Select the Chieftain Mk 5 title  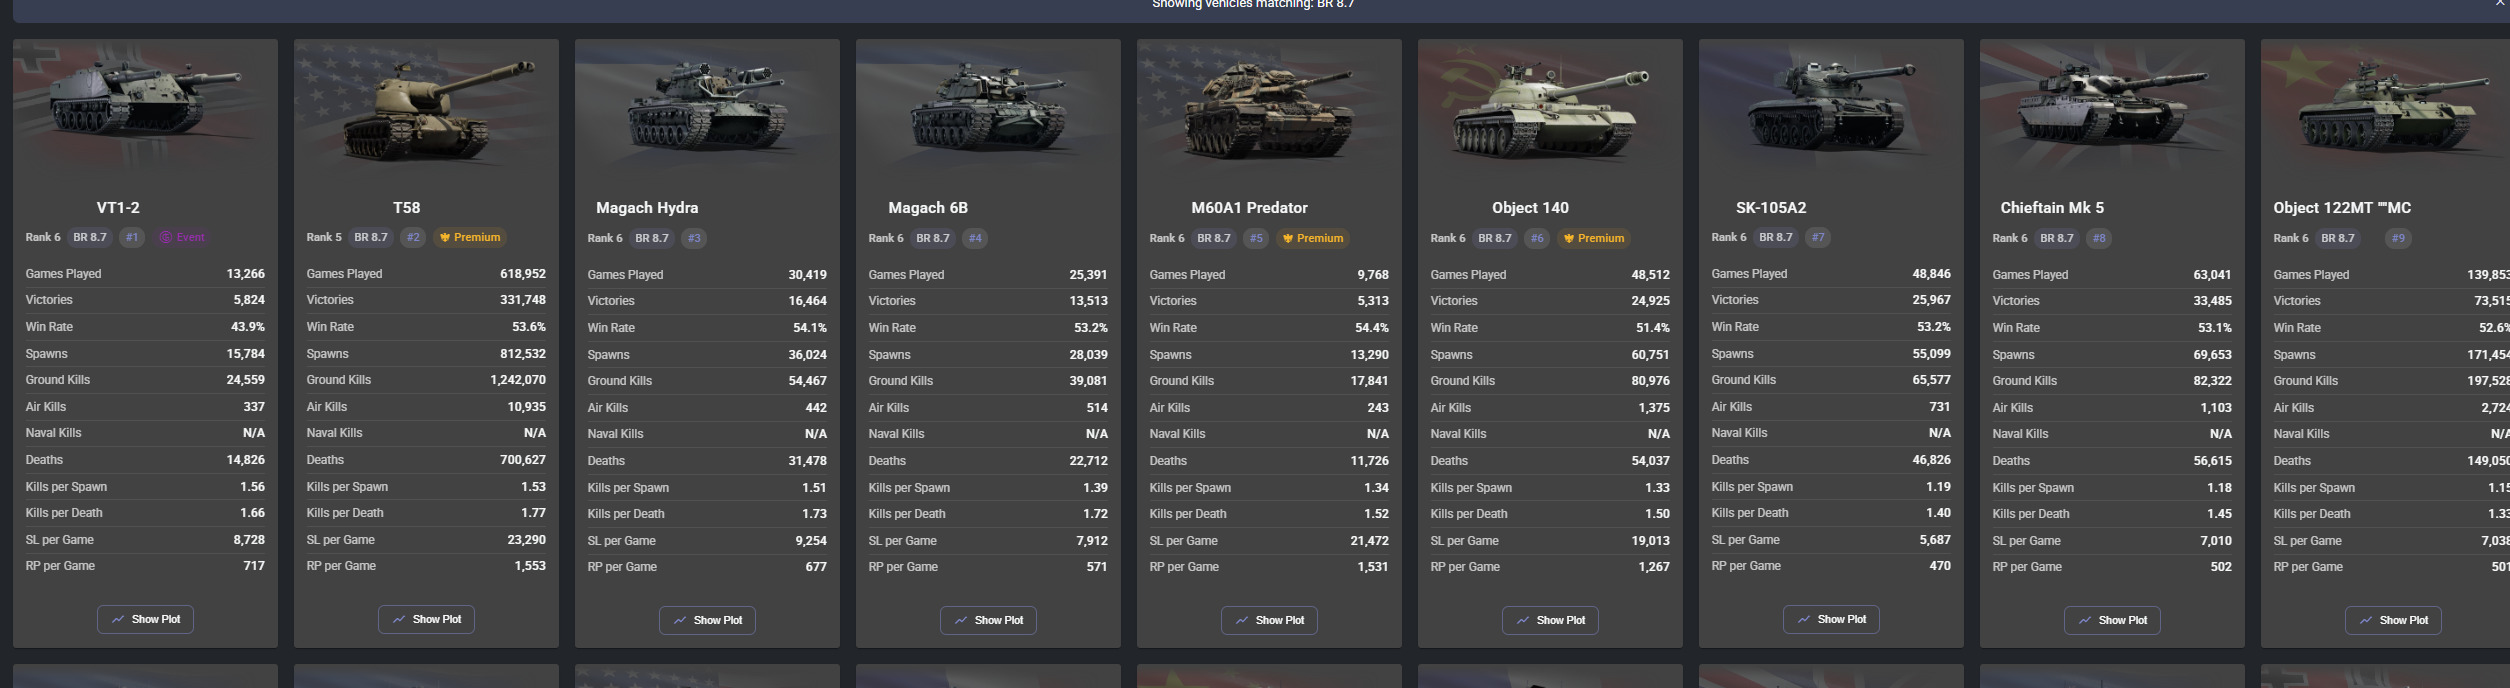tap(2052, 208)
